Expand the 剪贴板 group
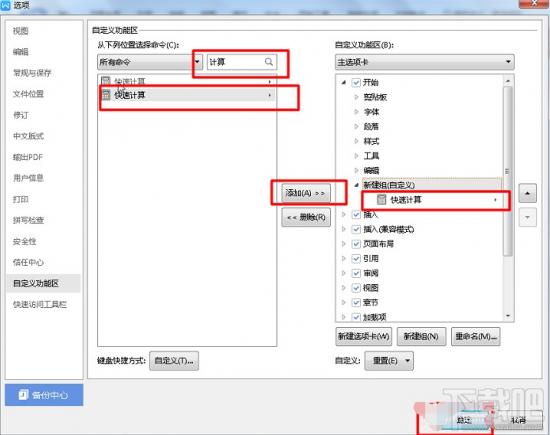550x435 pixels. coord(356,97)
